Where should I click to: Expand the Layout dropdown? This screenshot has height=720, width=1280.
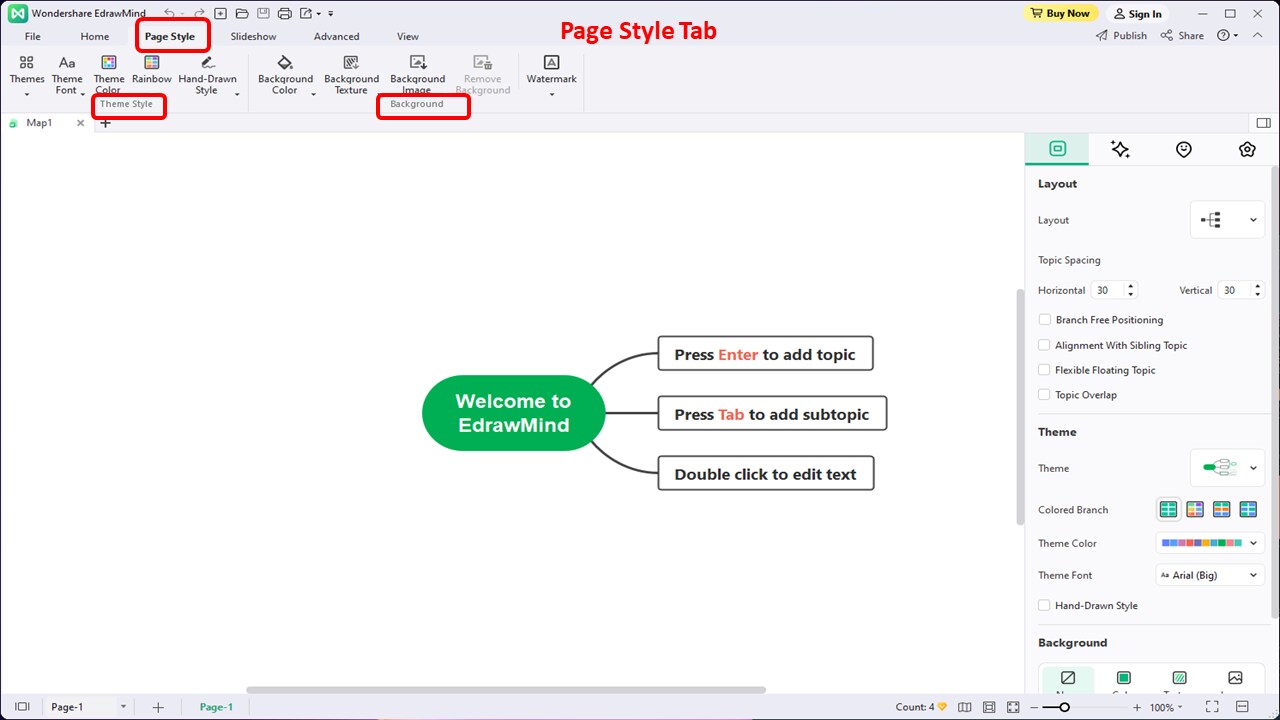click(x=1227, y=220)
